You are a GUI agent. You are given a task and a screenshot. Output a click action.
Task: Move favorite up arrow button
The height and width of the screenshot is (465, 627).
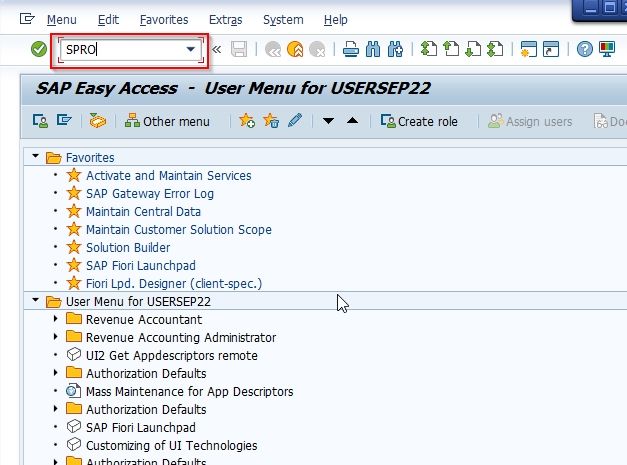[352, 120]
